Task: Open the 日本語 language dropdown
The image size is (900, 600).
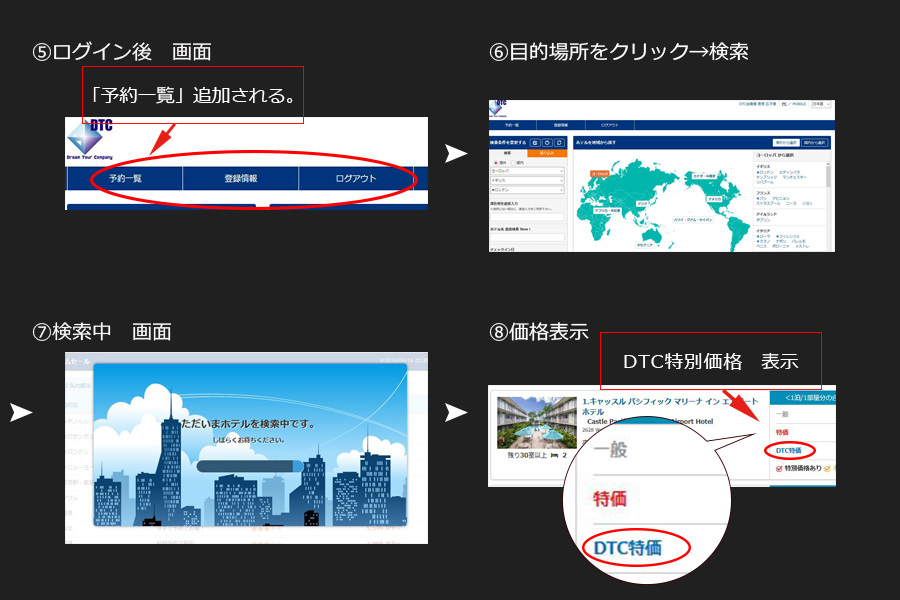Action: (821, 103)
